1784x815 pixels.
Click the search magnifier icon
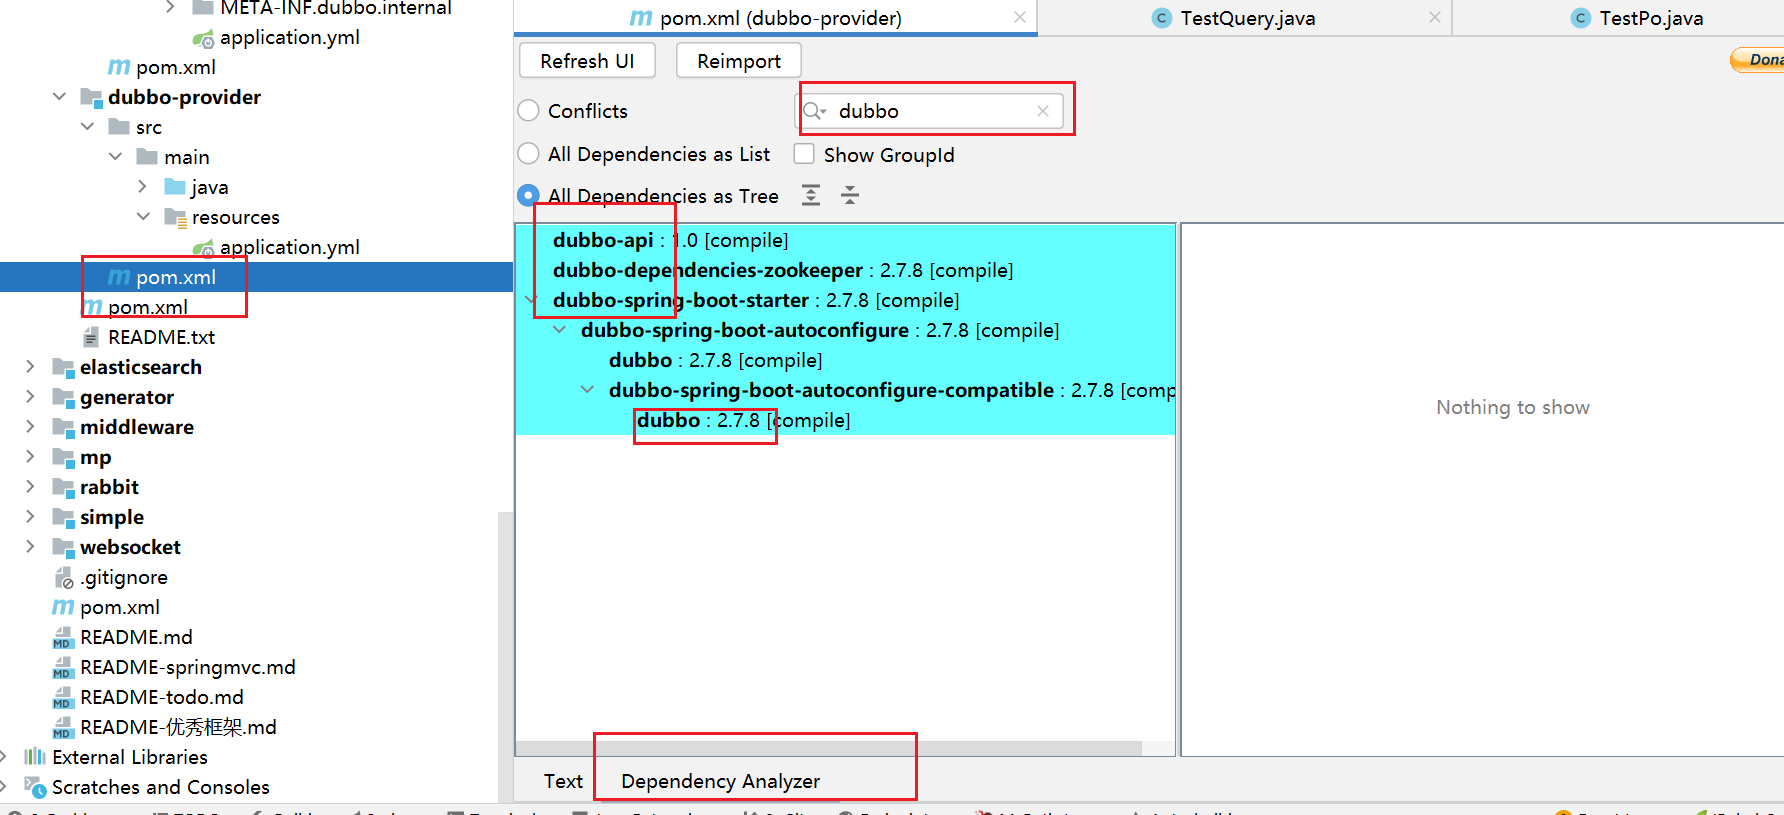coord(814,111)
